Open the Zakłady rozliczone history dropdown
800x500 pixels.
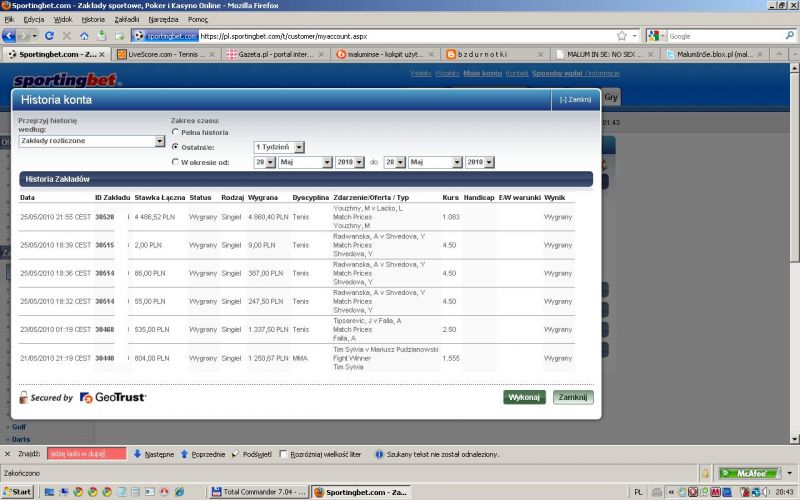tap(92, 141)
